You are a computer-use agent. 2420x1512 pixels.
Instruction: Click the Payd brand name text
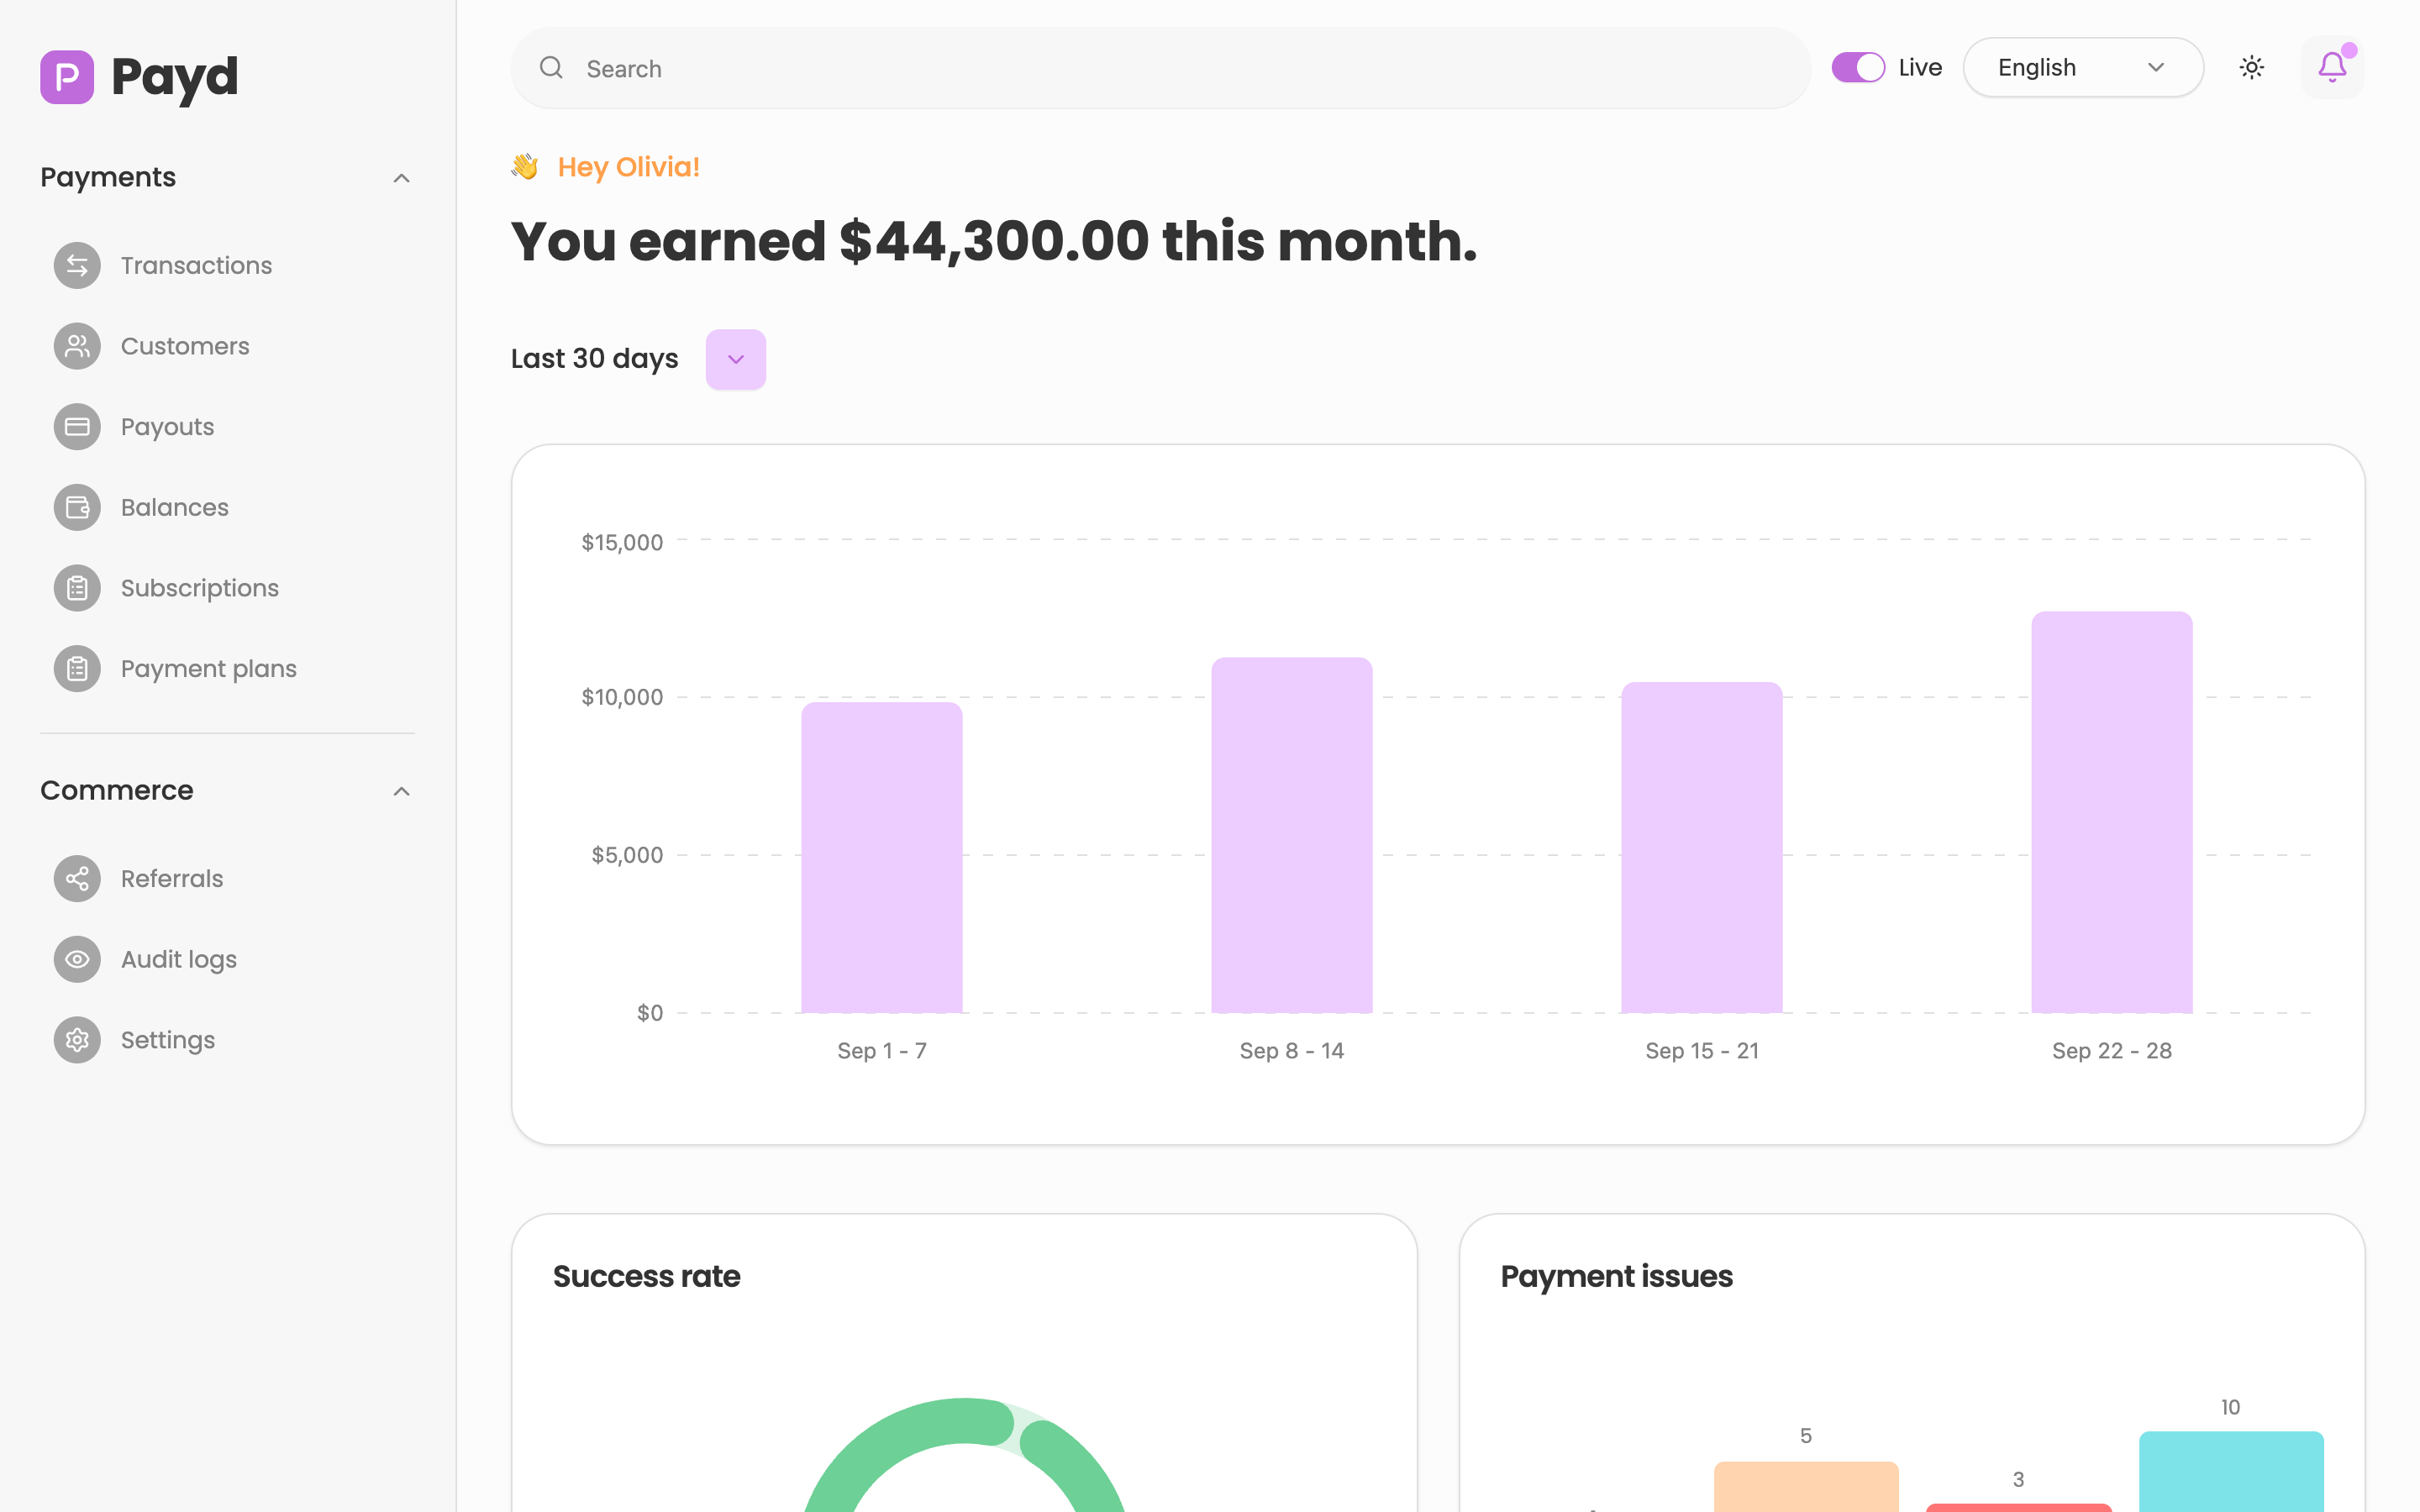174,77
